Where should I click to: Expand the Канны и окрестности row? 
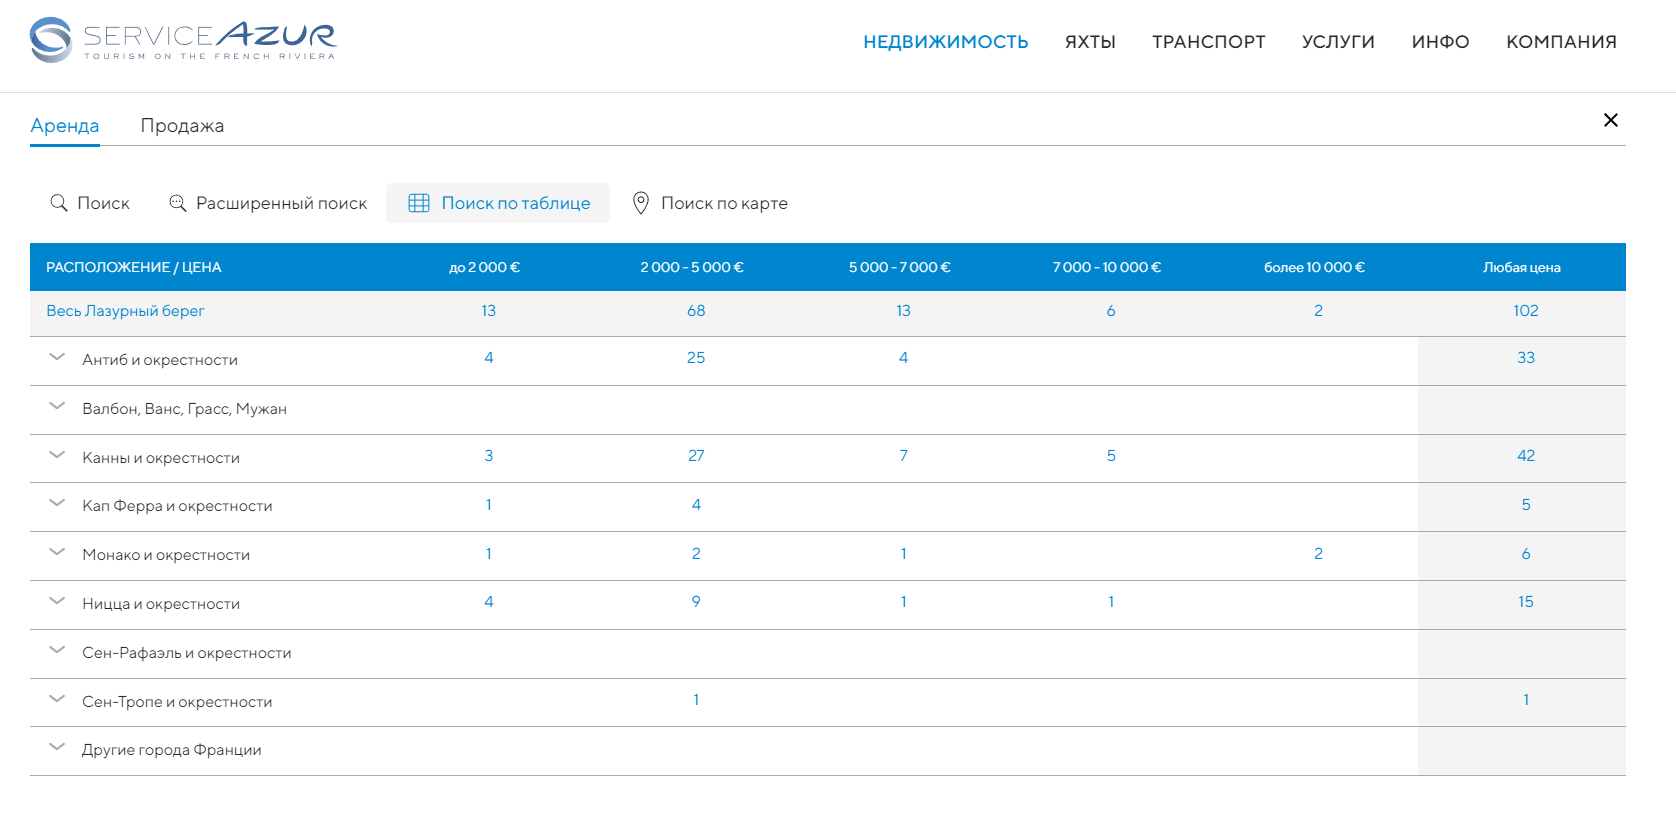57,456
